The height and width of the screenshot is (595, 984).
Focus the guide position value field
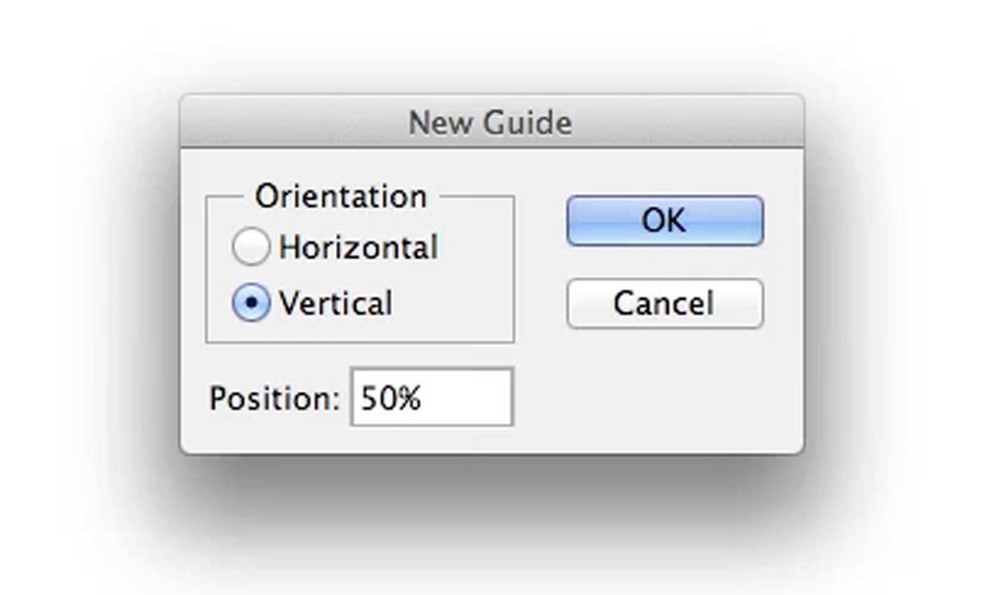(x=431, y=398)
